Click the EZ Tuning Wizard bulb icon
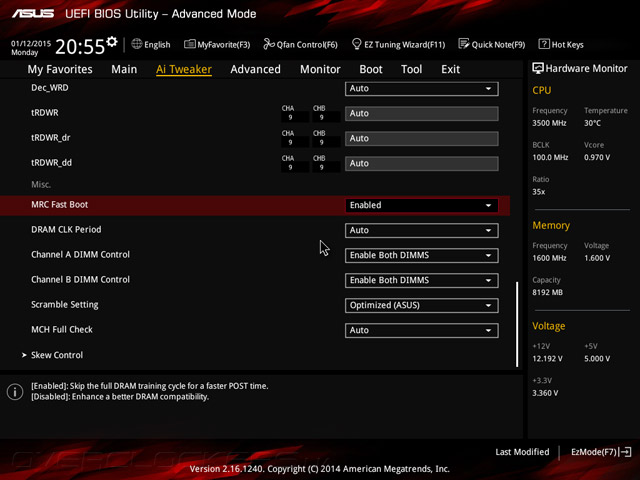Image resolution: width=640 pixels, height=480 pixels. 356,44
